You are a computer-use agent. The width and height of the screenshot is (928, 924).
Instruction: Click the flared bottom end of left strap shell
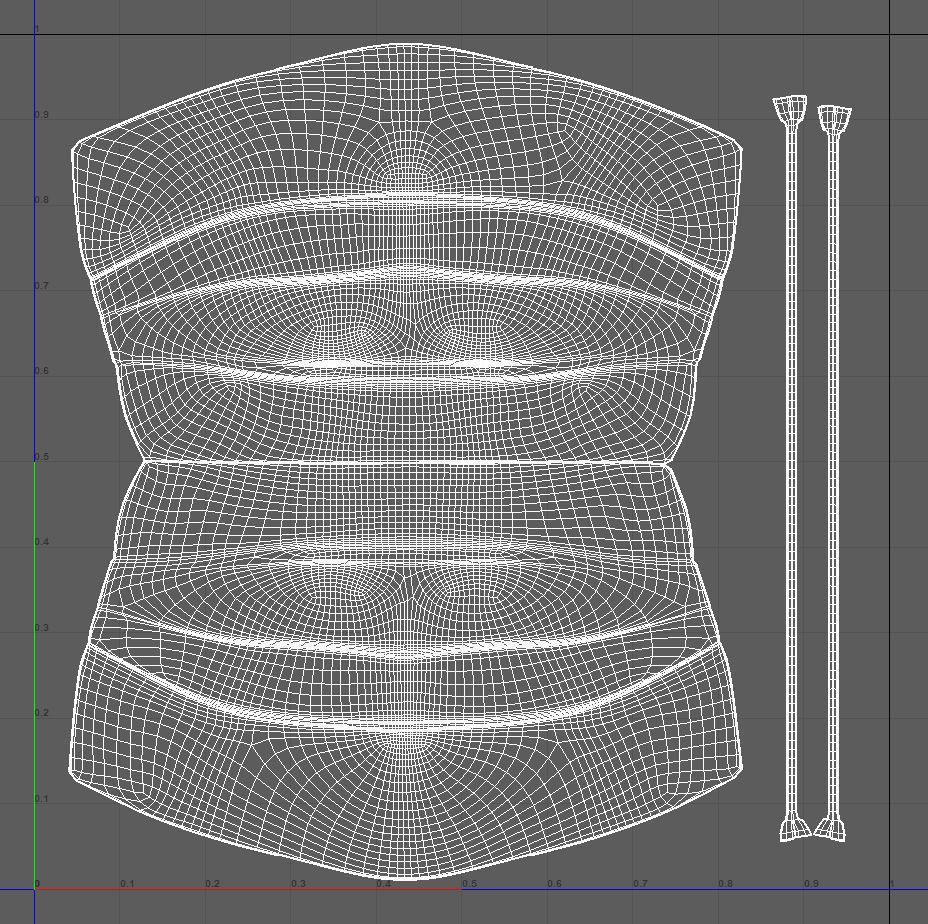coord(794,828)
